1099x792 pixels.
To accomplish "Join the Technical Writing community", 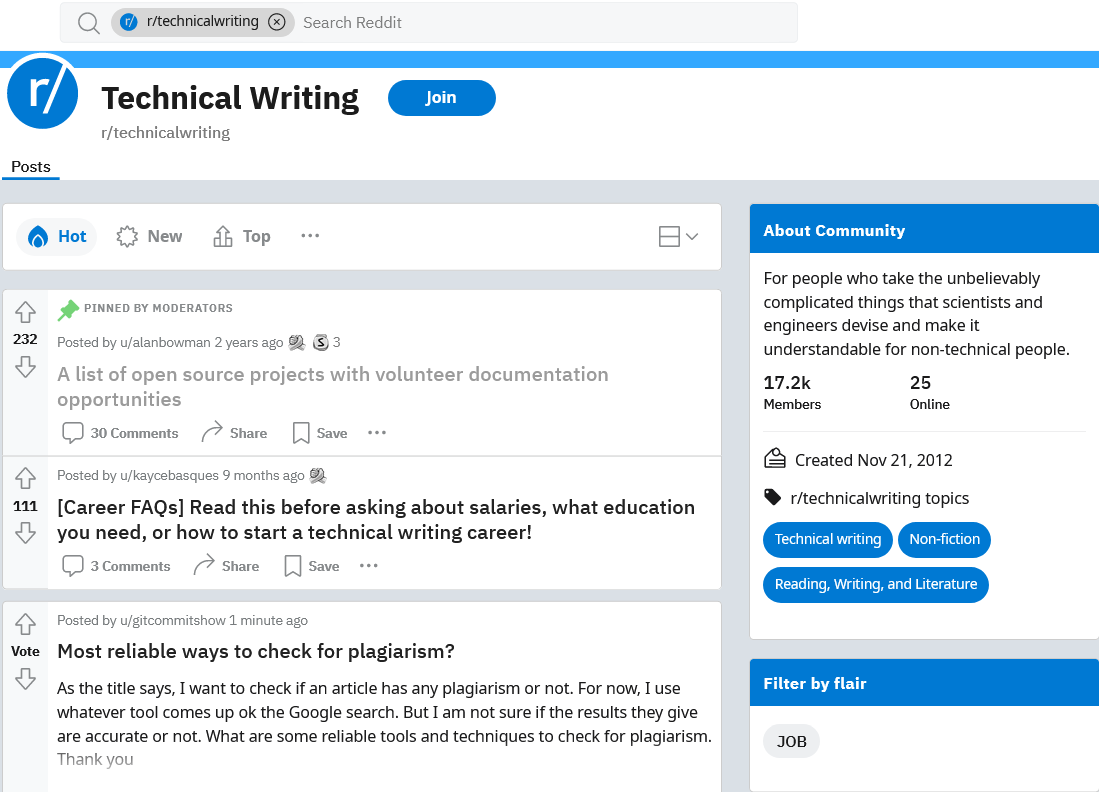I will pos(441,98).
